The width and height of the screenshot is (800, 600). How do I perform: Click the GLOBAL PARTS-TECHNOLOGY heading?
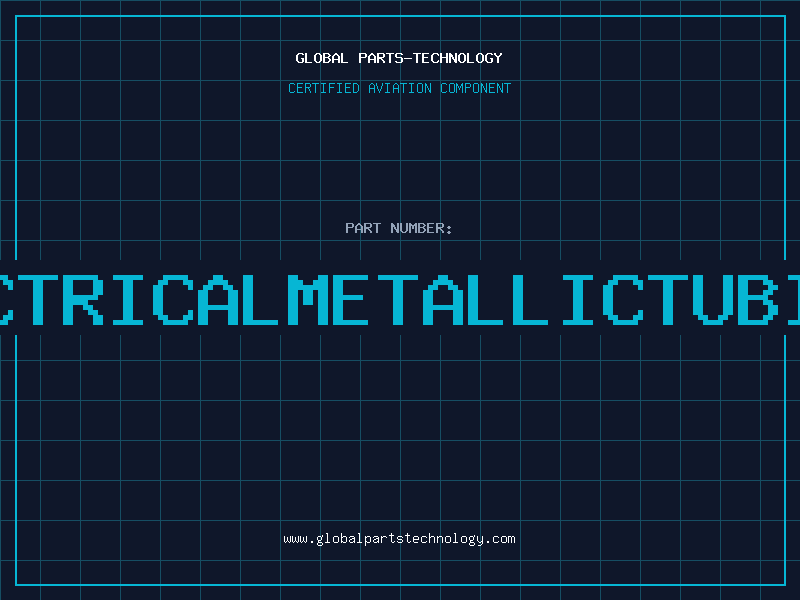(399, 58)
